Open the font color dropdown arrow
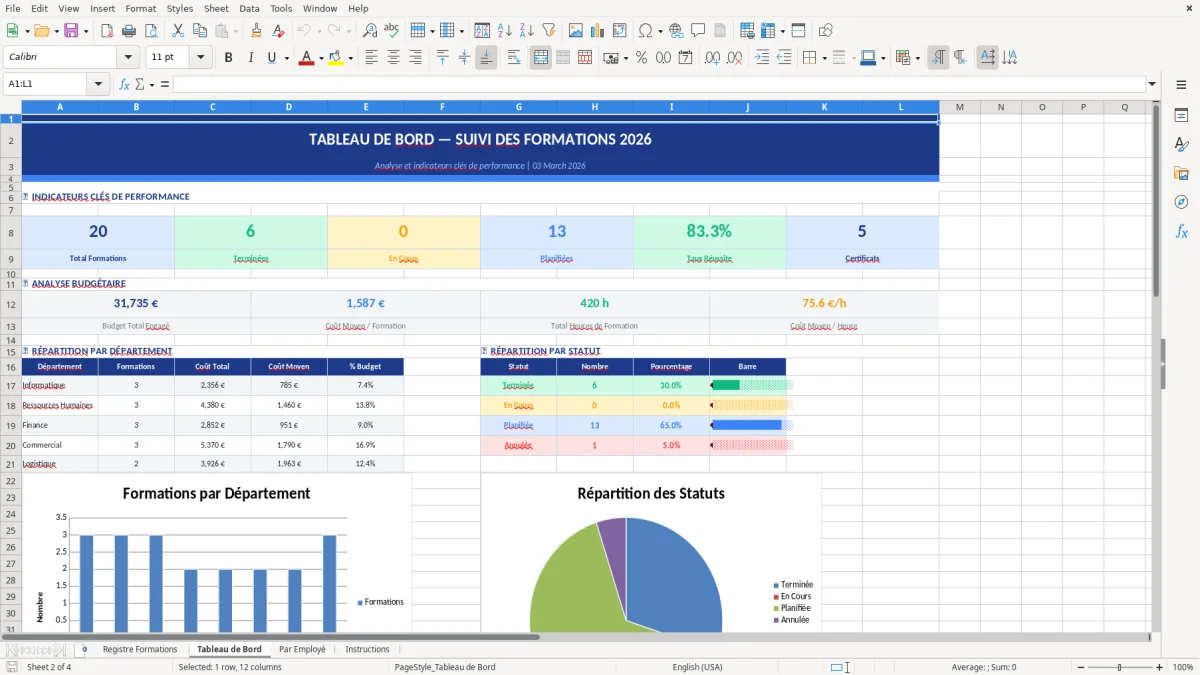The width and height of the screenshot is (1200, 675). [320, 57]
